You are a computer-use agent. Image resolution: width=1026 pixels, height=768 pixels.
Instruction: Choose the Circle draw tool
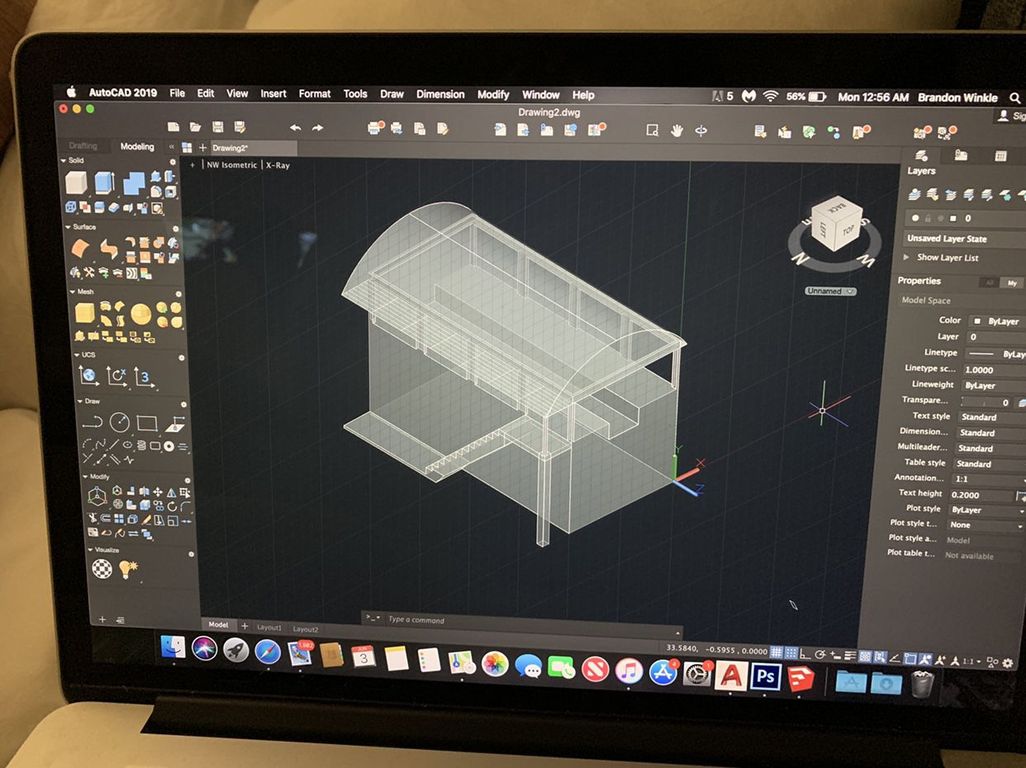[x=119, y=422]
